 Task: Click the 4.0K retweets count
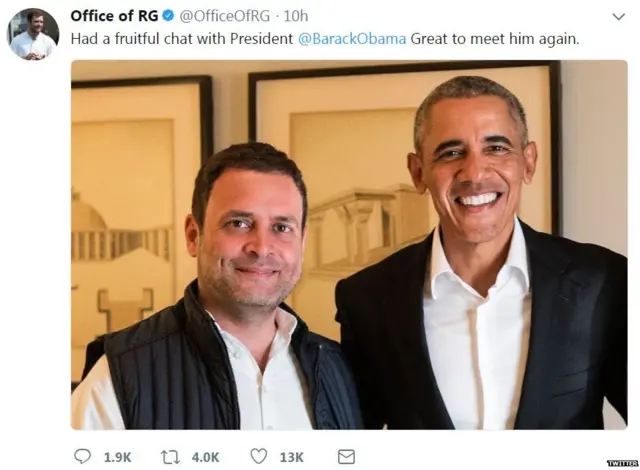click(x=205, y=457)
